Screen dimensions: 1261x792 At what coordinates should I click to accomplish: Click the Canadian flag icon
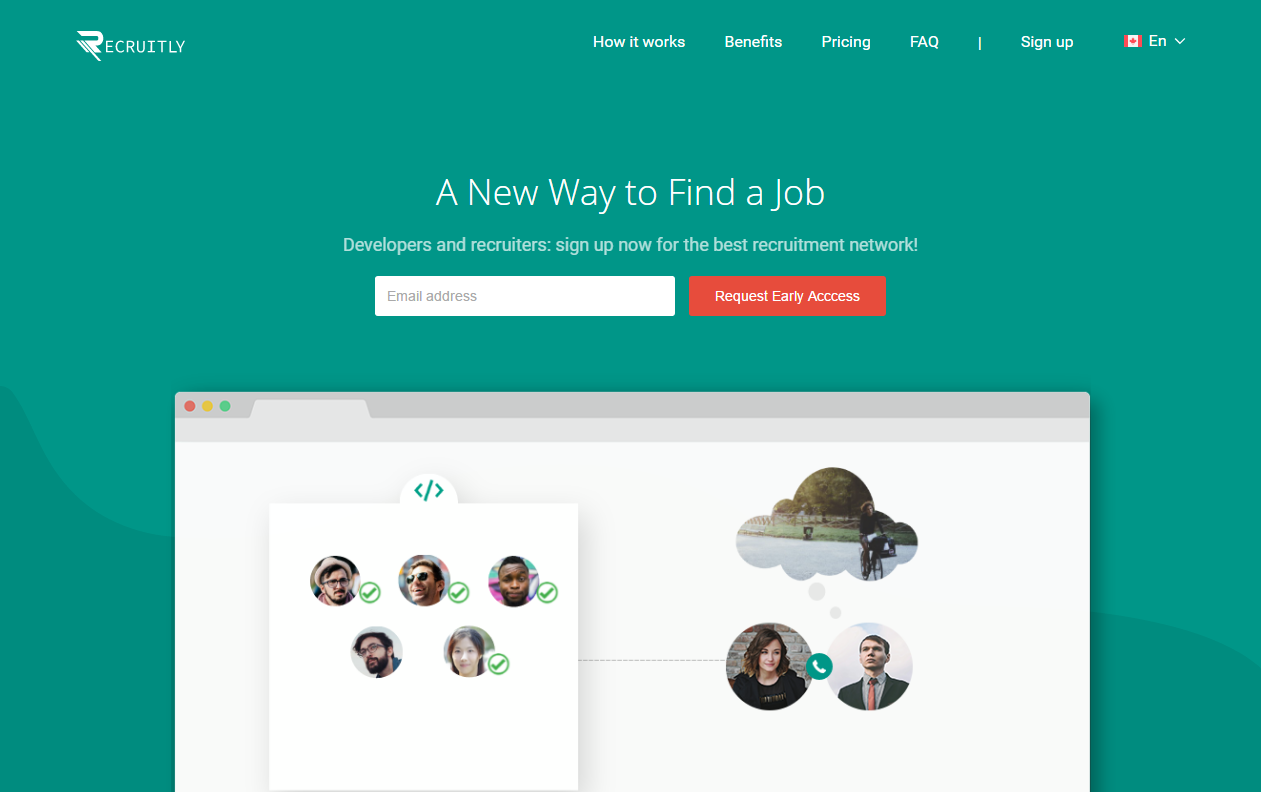(1132, 41)
